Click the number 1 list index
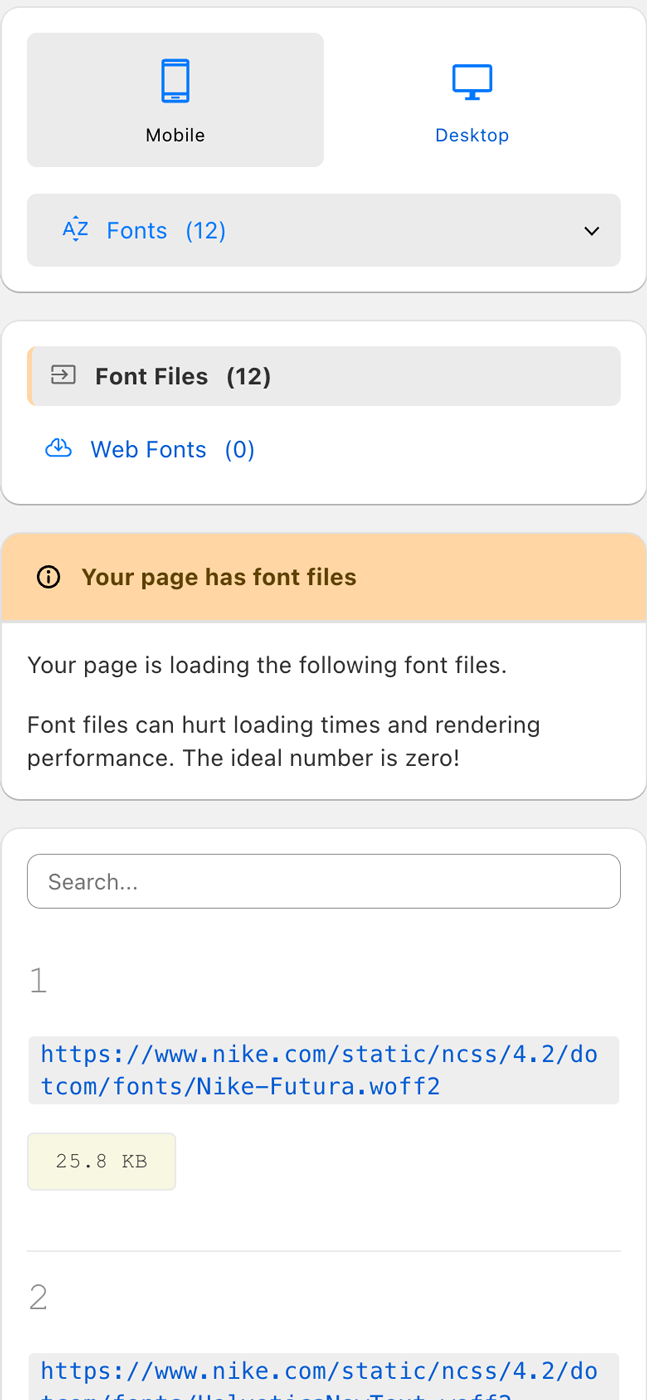The width and height of the screenshot is (647, 1400). pyautogui.click(x=38, y=981)
